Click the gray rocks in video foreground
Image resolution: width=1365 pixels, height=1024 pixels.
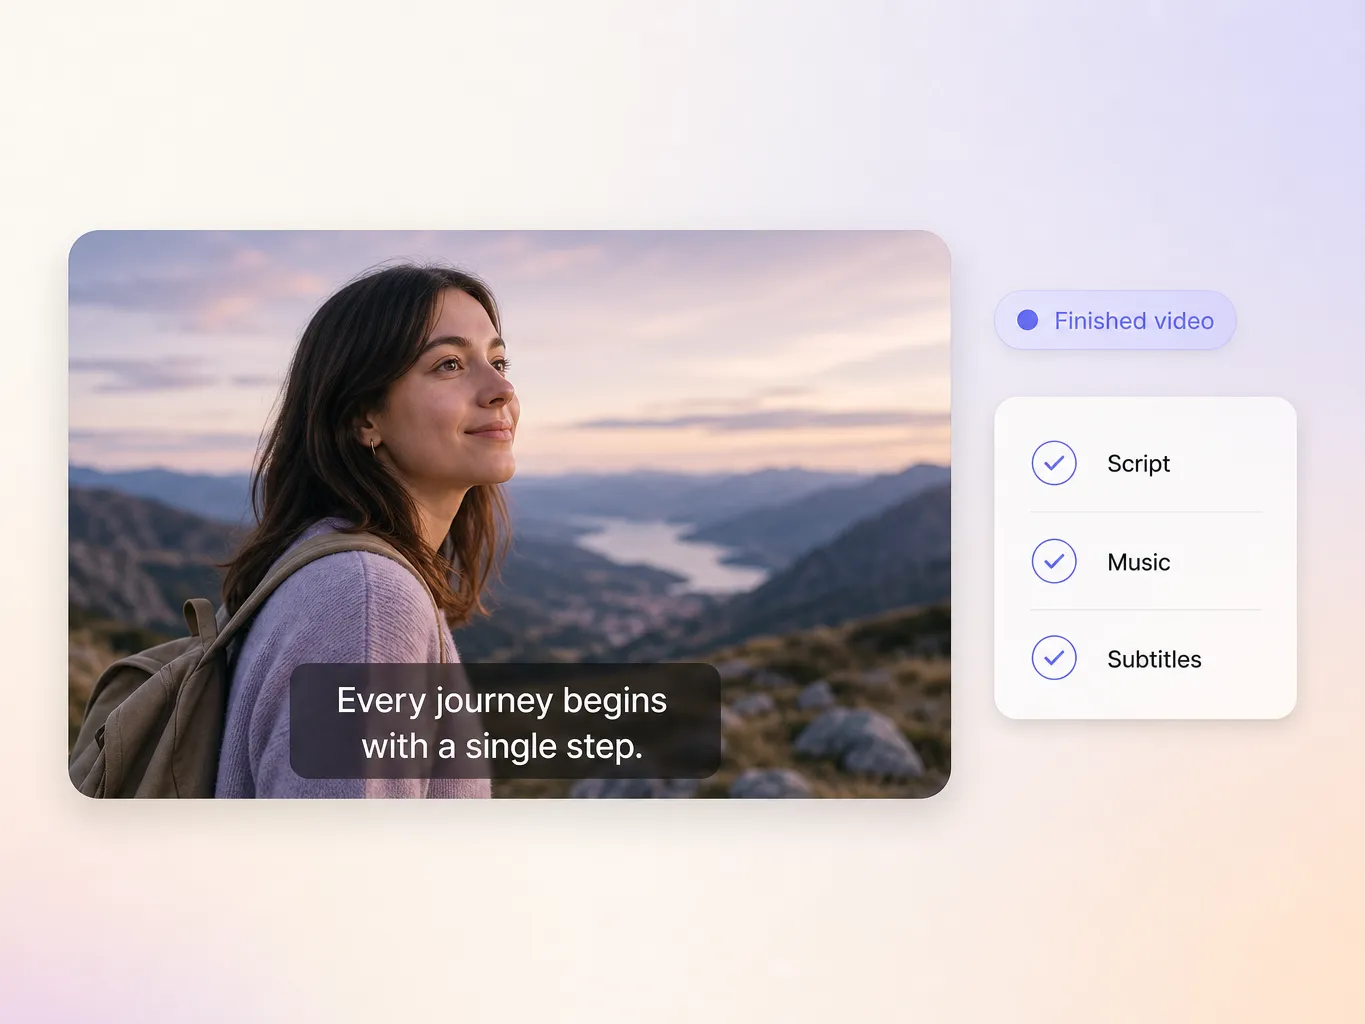[860, 743]
